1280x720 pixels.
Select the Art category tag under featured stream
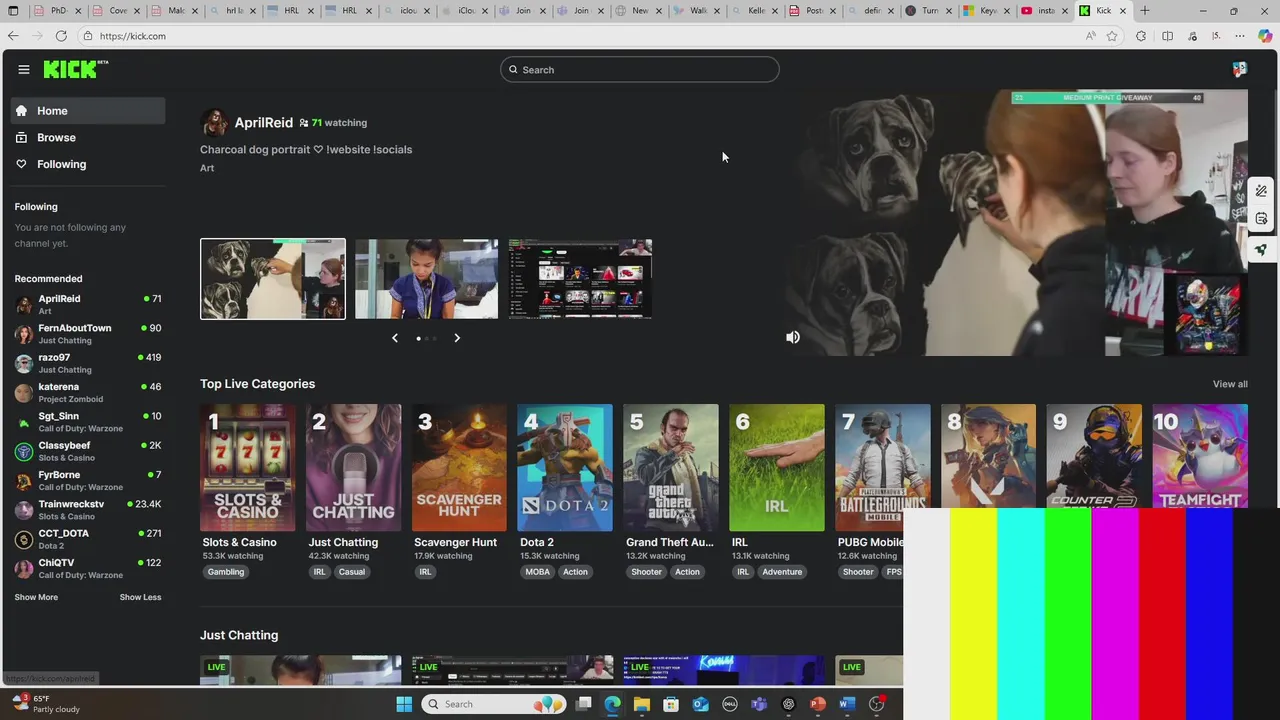207,168
